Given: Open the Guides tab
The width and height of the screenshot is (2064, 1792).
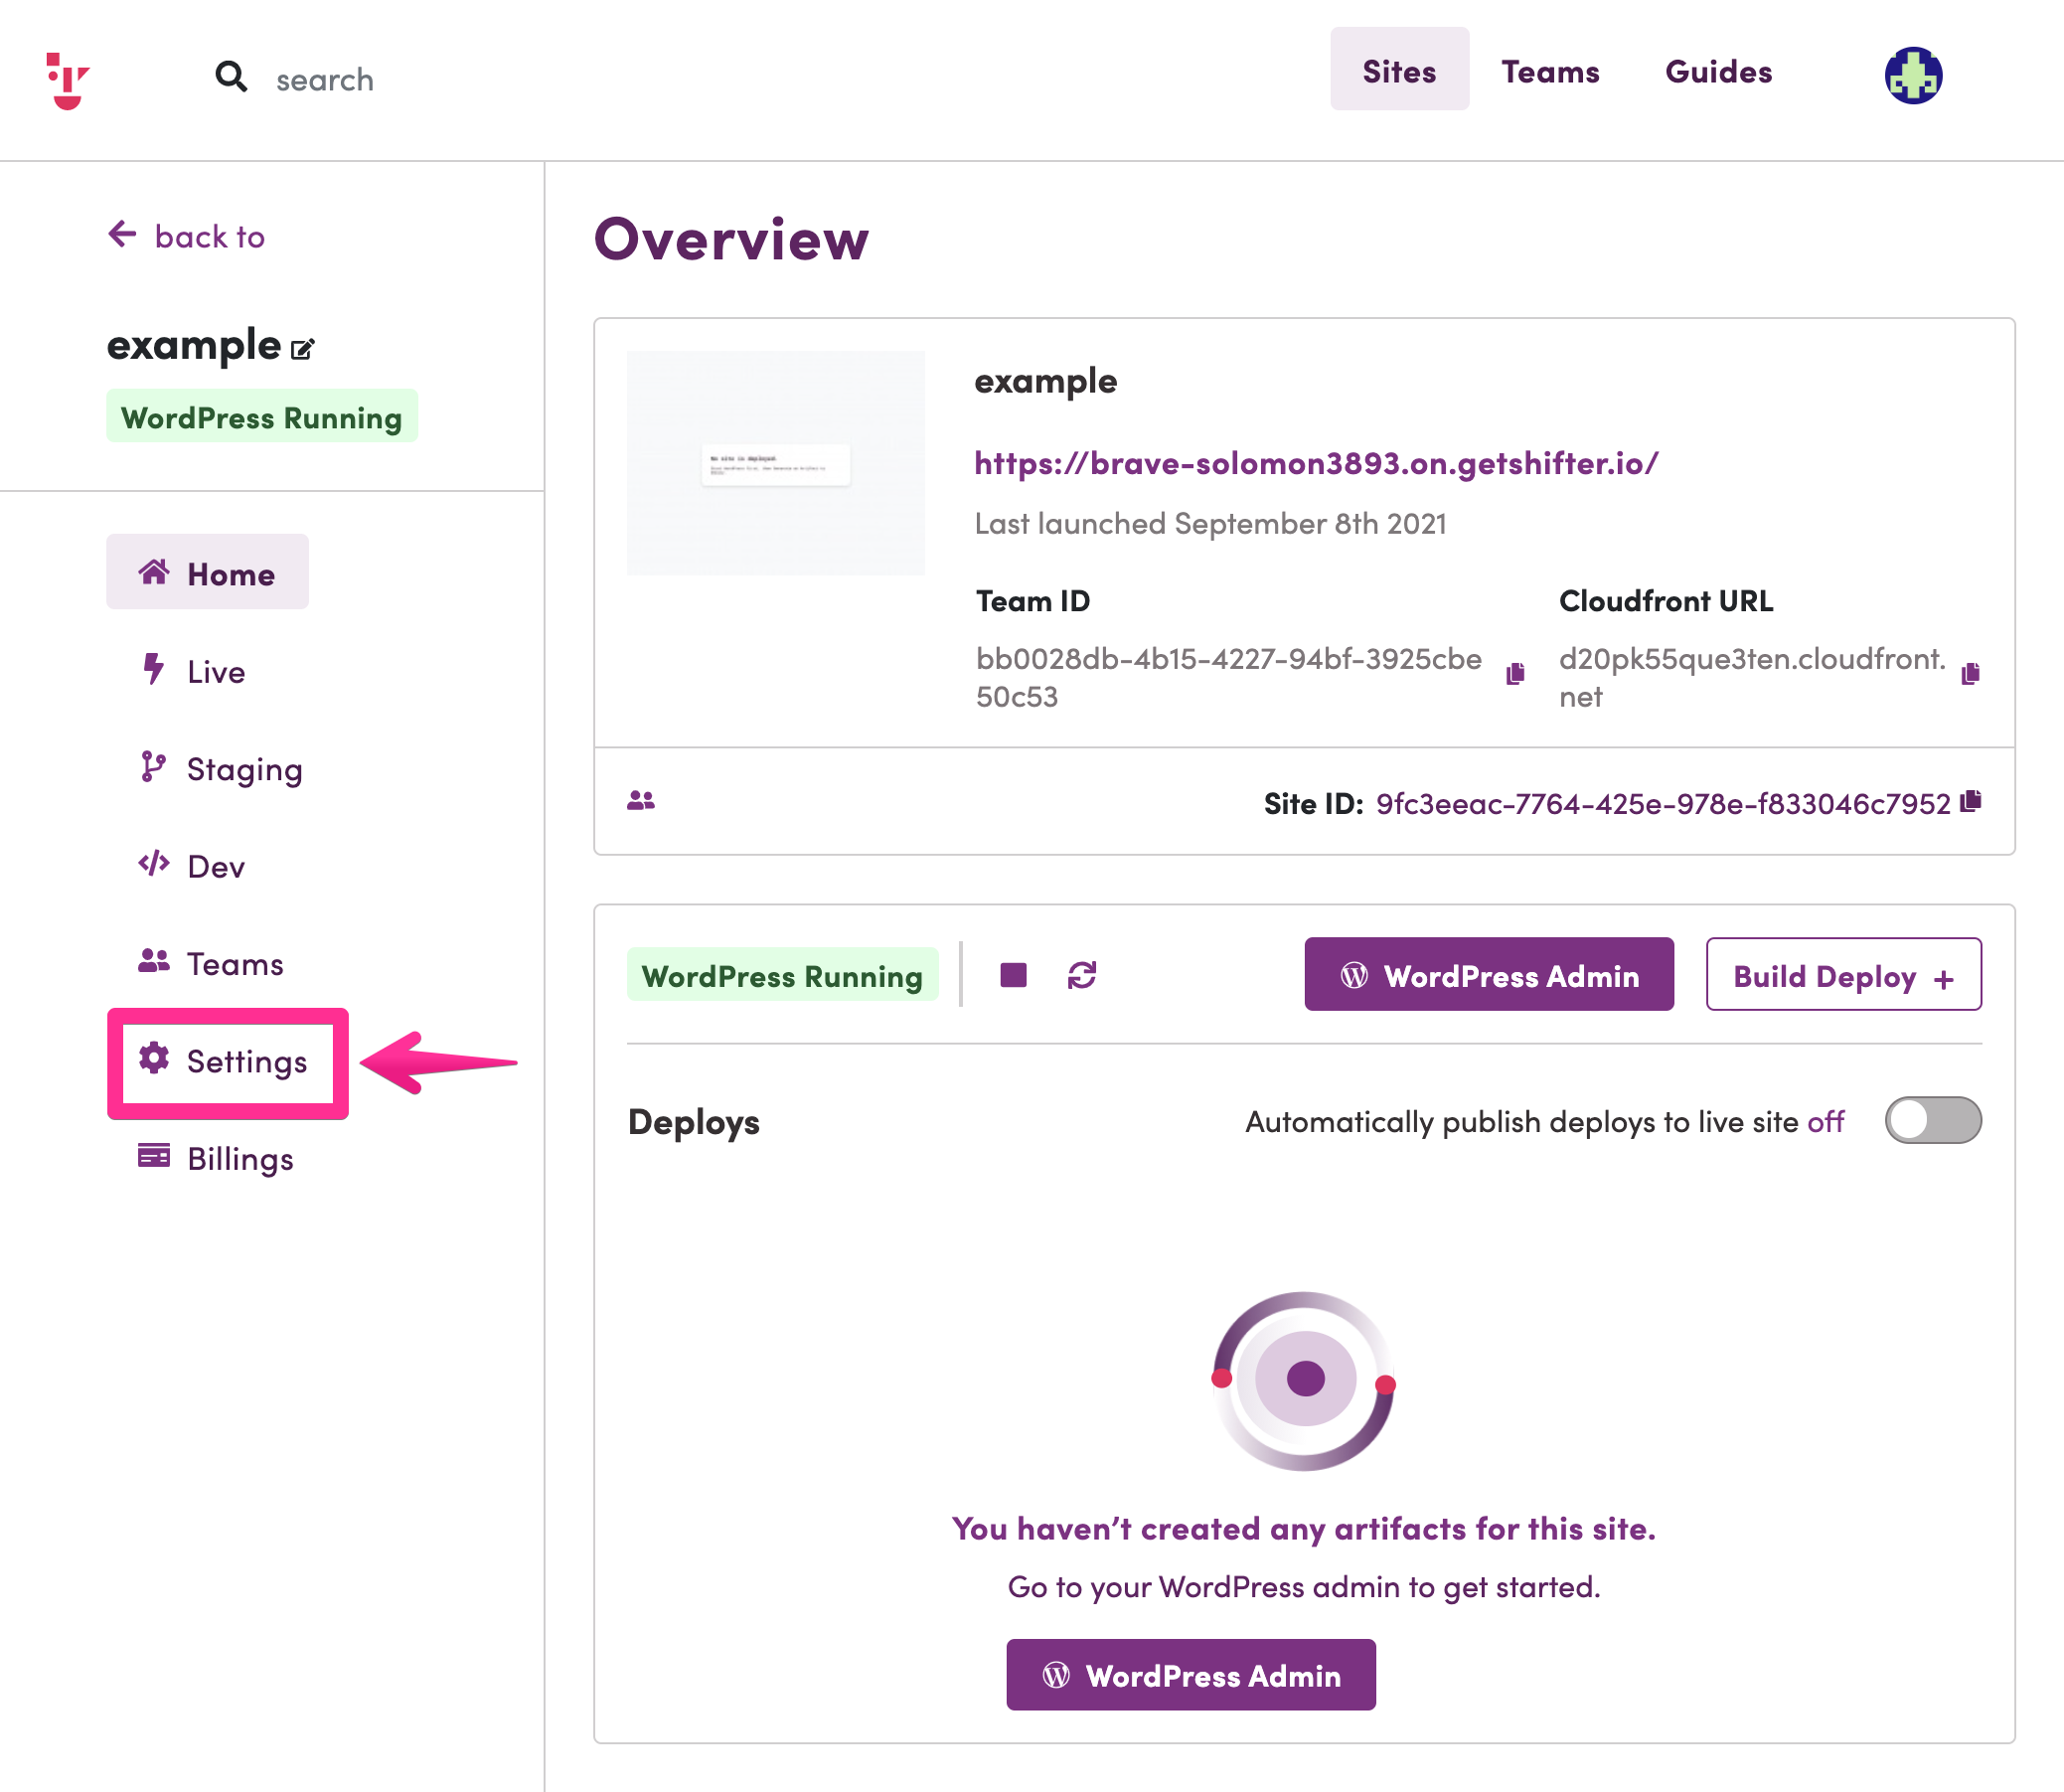Looking at the screenshot, I should coord(1718,72).
